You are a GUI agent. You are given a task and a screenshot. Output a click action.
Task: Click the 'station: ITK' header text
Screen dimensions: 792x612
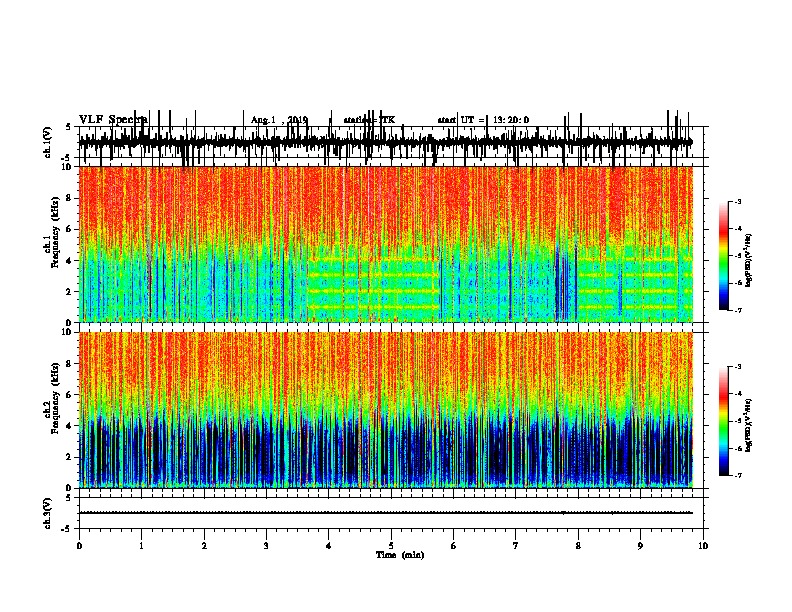click(369, 120)
